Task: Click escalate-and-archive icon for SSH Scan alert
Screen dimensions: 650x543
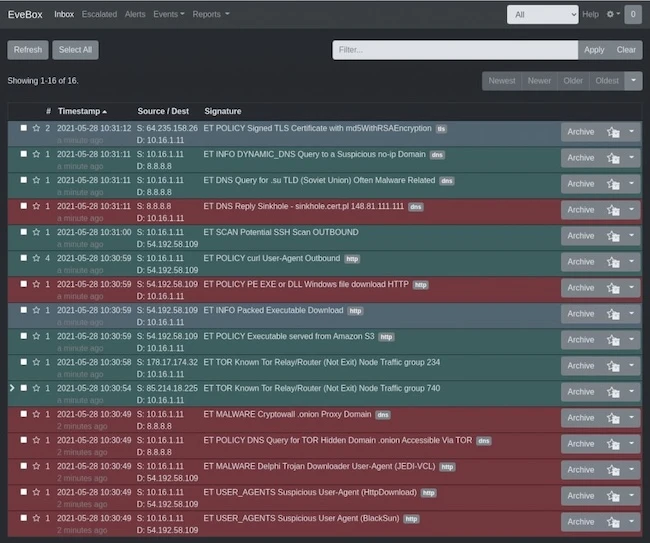Action: pyautogui.click(x=613, y=236)
